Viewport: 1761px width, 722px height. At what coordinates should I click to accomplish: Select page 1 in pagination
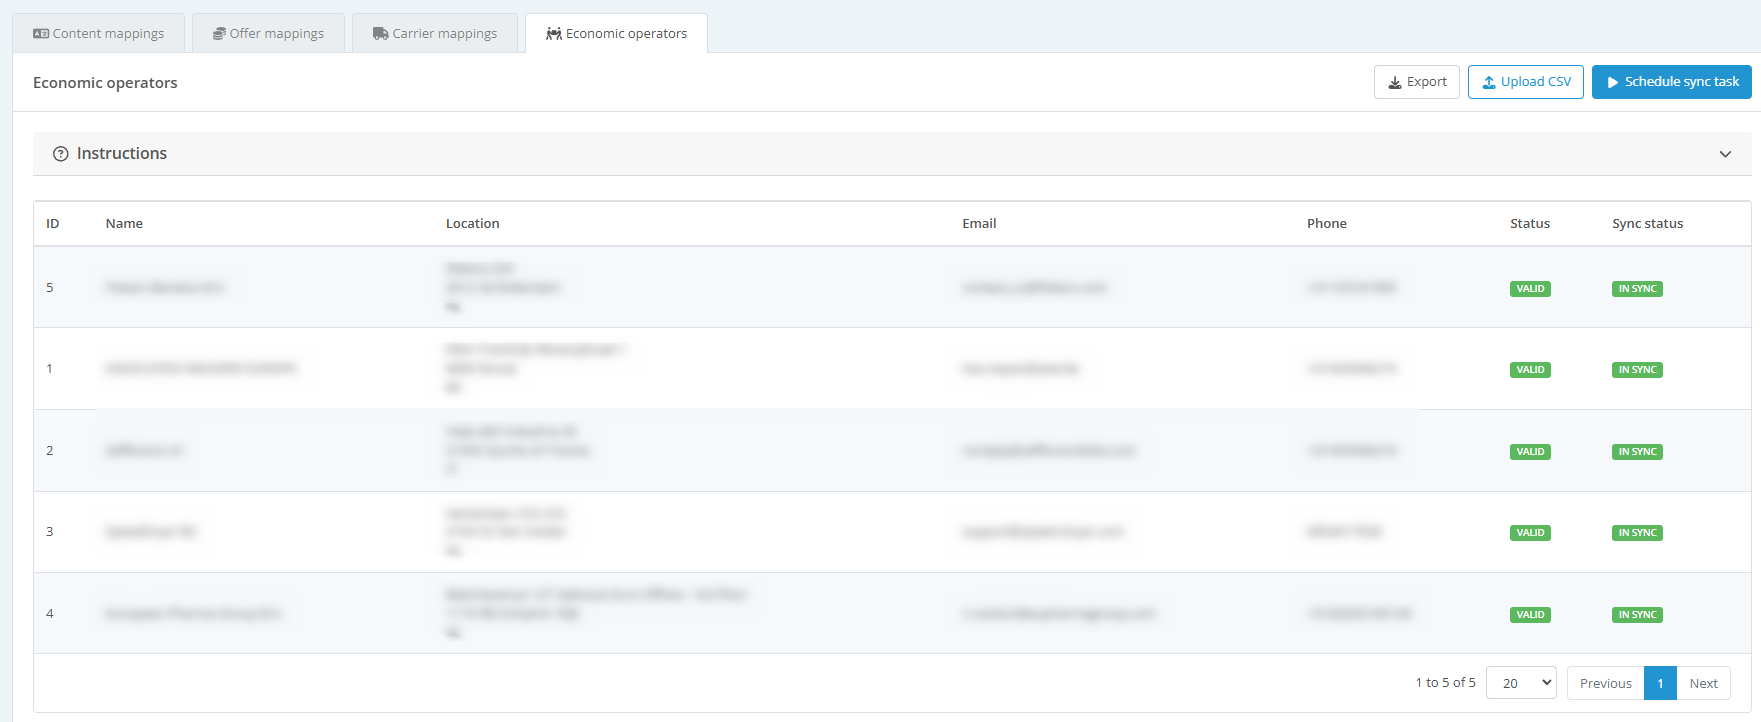click(1660, 683)
